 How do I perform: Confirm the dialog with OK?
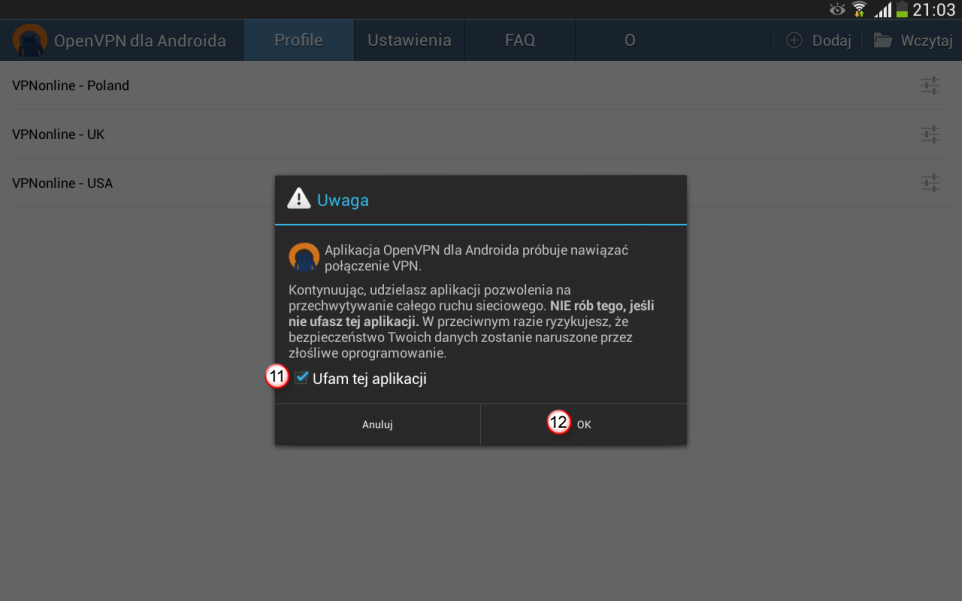(x=583, y=424)
